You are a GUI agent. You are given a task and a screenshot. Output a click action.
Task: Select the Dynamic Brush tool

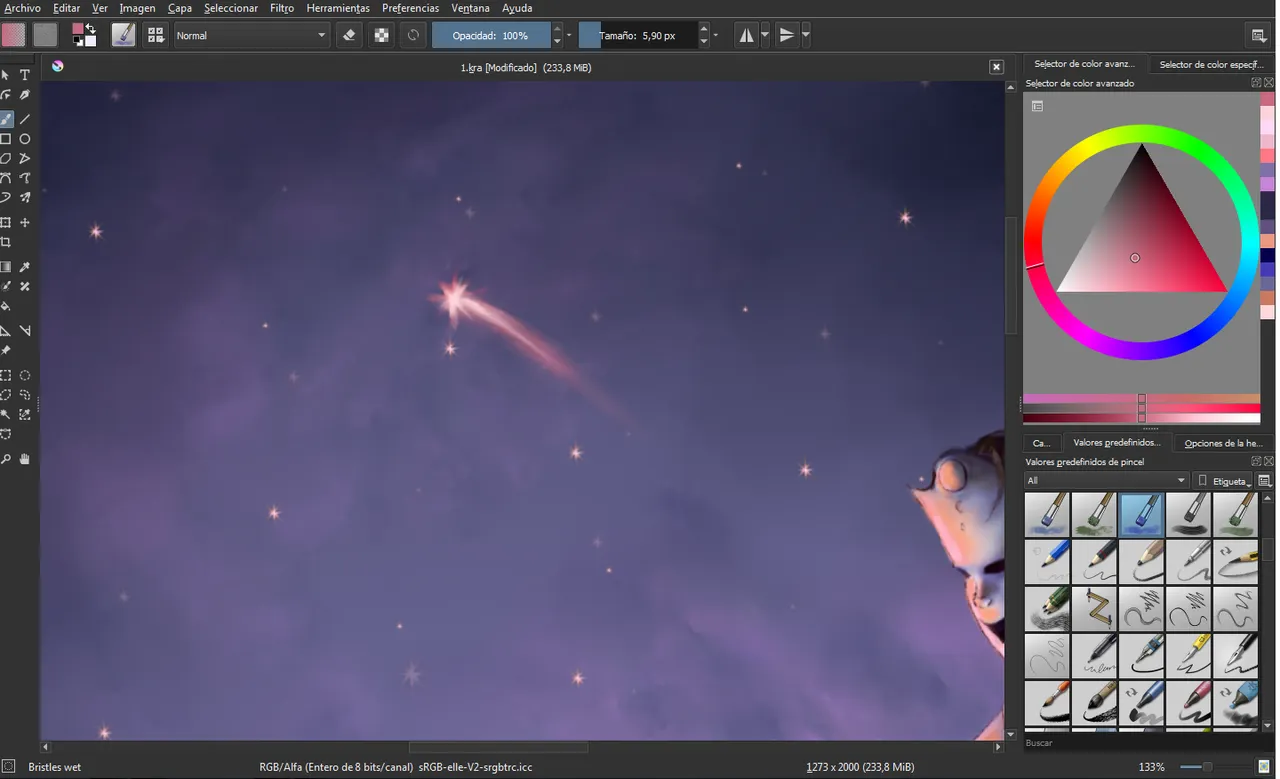(x=6, y=197)
